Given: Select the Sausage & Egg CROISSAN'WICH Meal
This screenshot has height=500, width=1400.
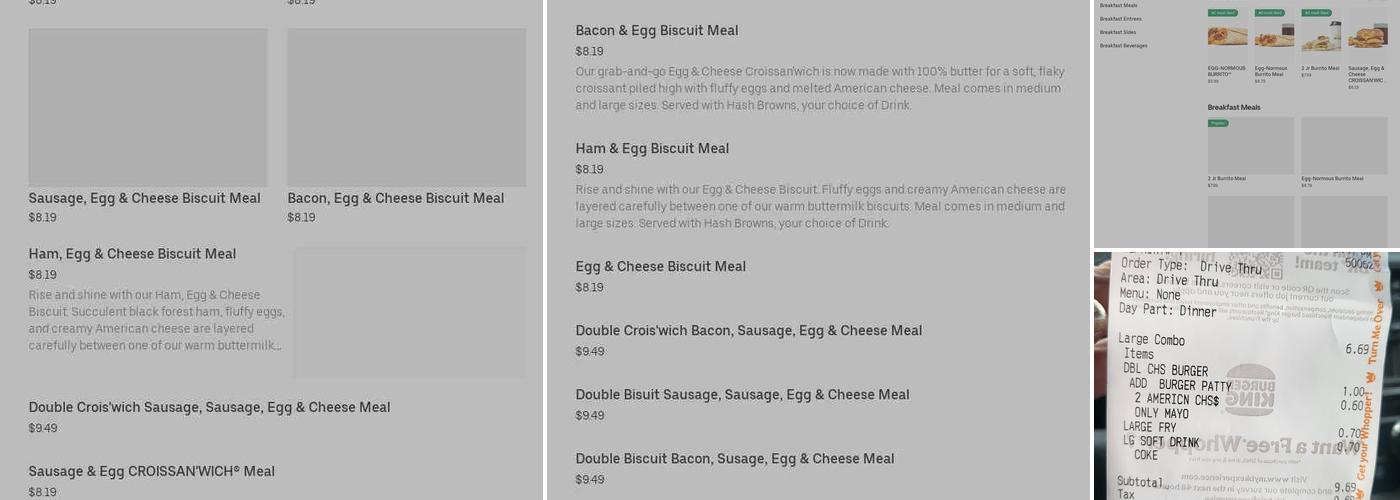Looking at the screenshot, I should pos(151,471).
